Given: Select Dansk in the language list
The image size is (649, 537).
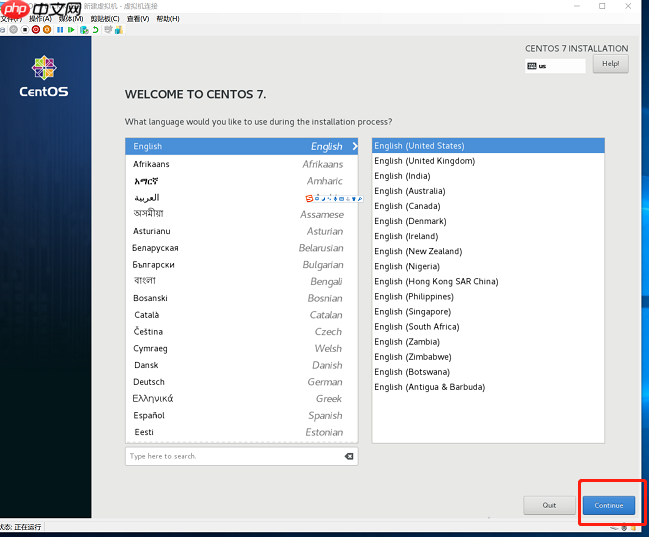Looking at the screenshot, I should click(242, 365).
